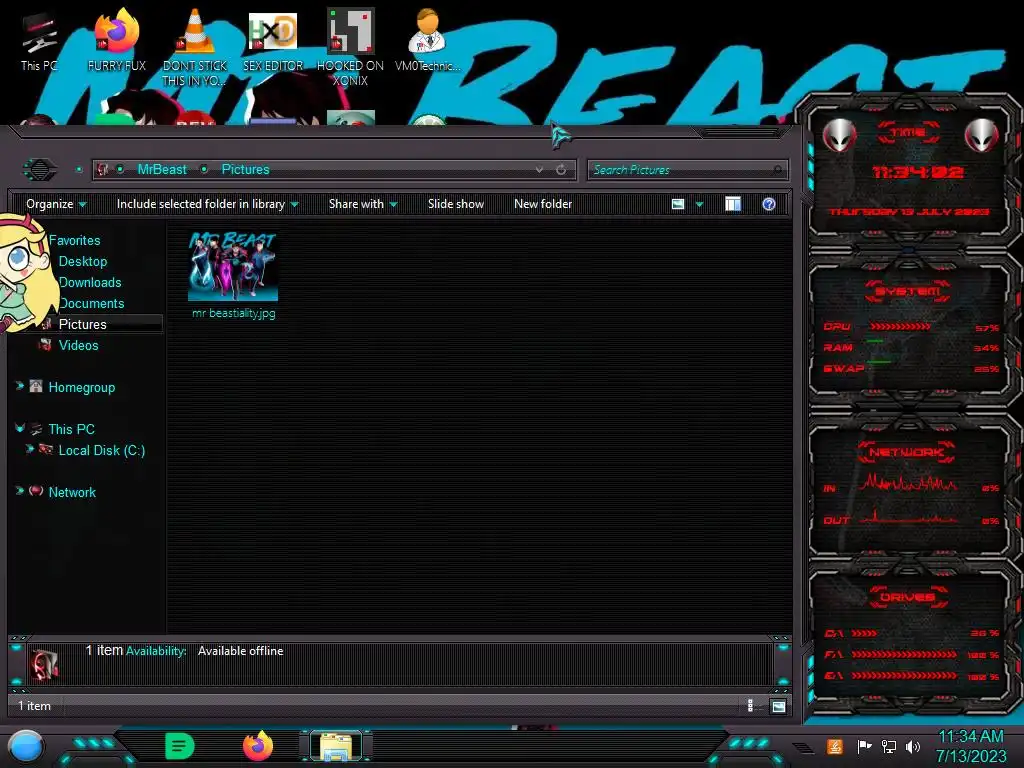Open Explorer help icon

(x=769, y=204)
